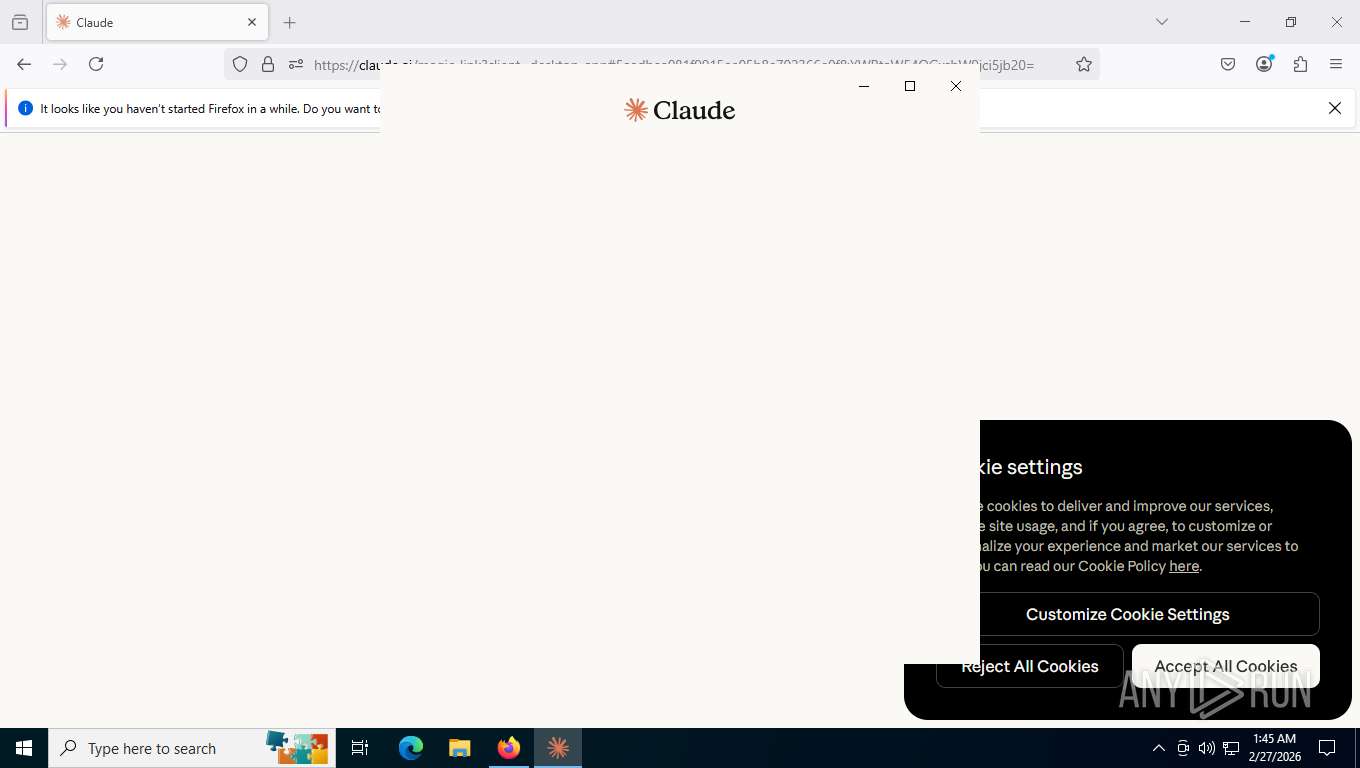Image resolution: width=1360 pixels, height=768 pixels.
Task: Open taskbar clock and date
Action: click(1274, 748)
